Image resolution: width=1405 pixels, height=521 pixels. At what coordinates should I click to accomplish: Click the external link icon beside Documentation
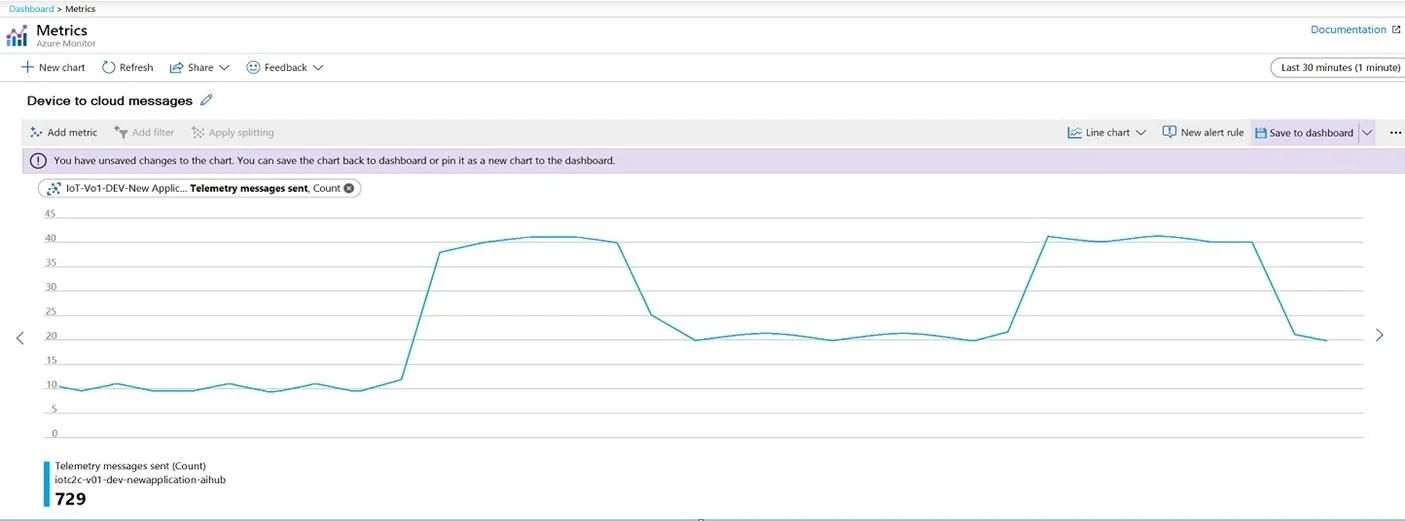pyautogui.click(x=1396, y=30)
